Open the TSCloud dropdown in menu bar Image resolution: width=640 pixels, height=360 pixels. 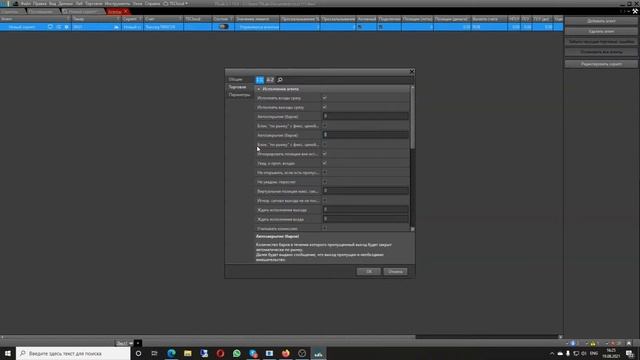pos(176,4)
